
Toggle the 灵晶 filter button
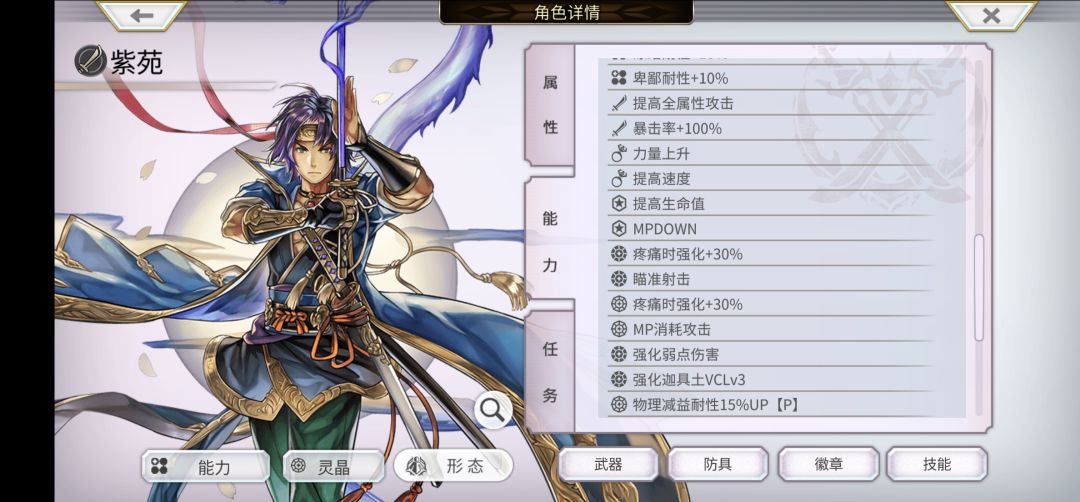coord(333,467)
